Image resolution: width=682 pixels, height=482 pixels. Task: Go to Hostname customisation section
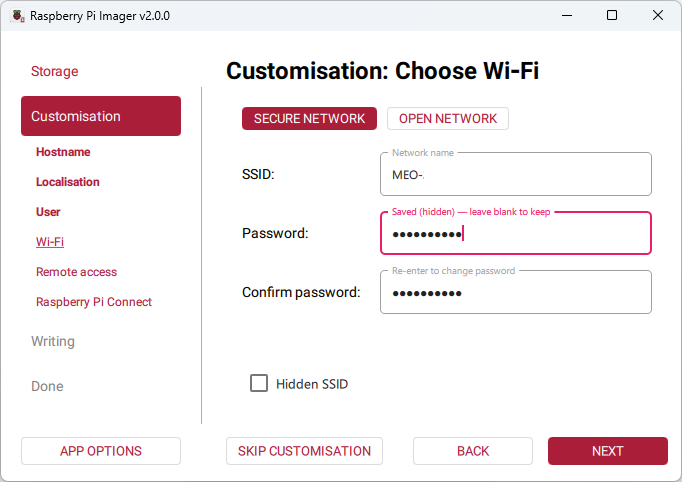coord(63,152)
